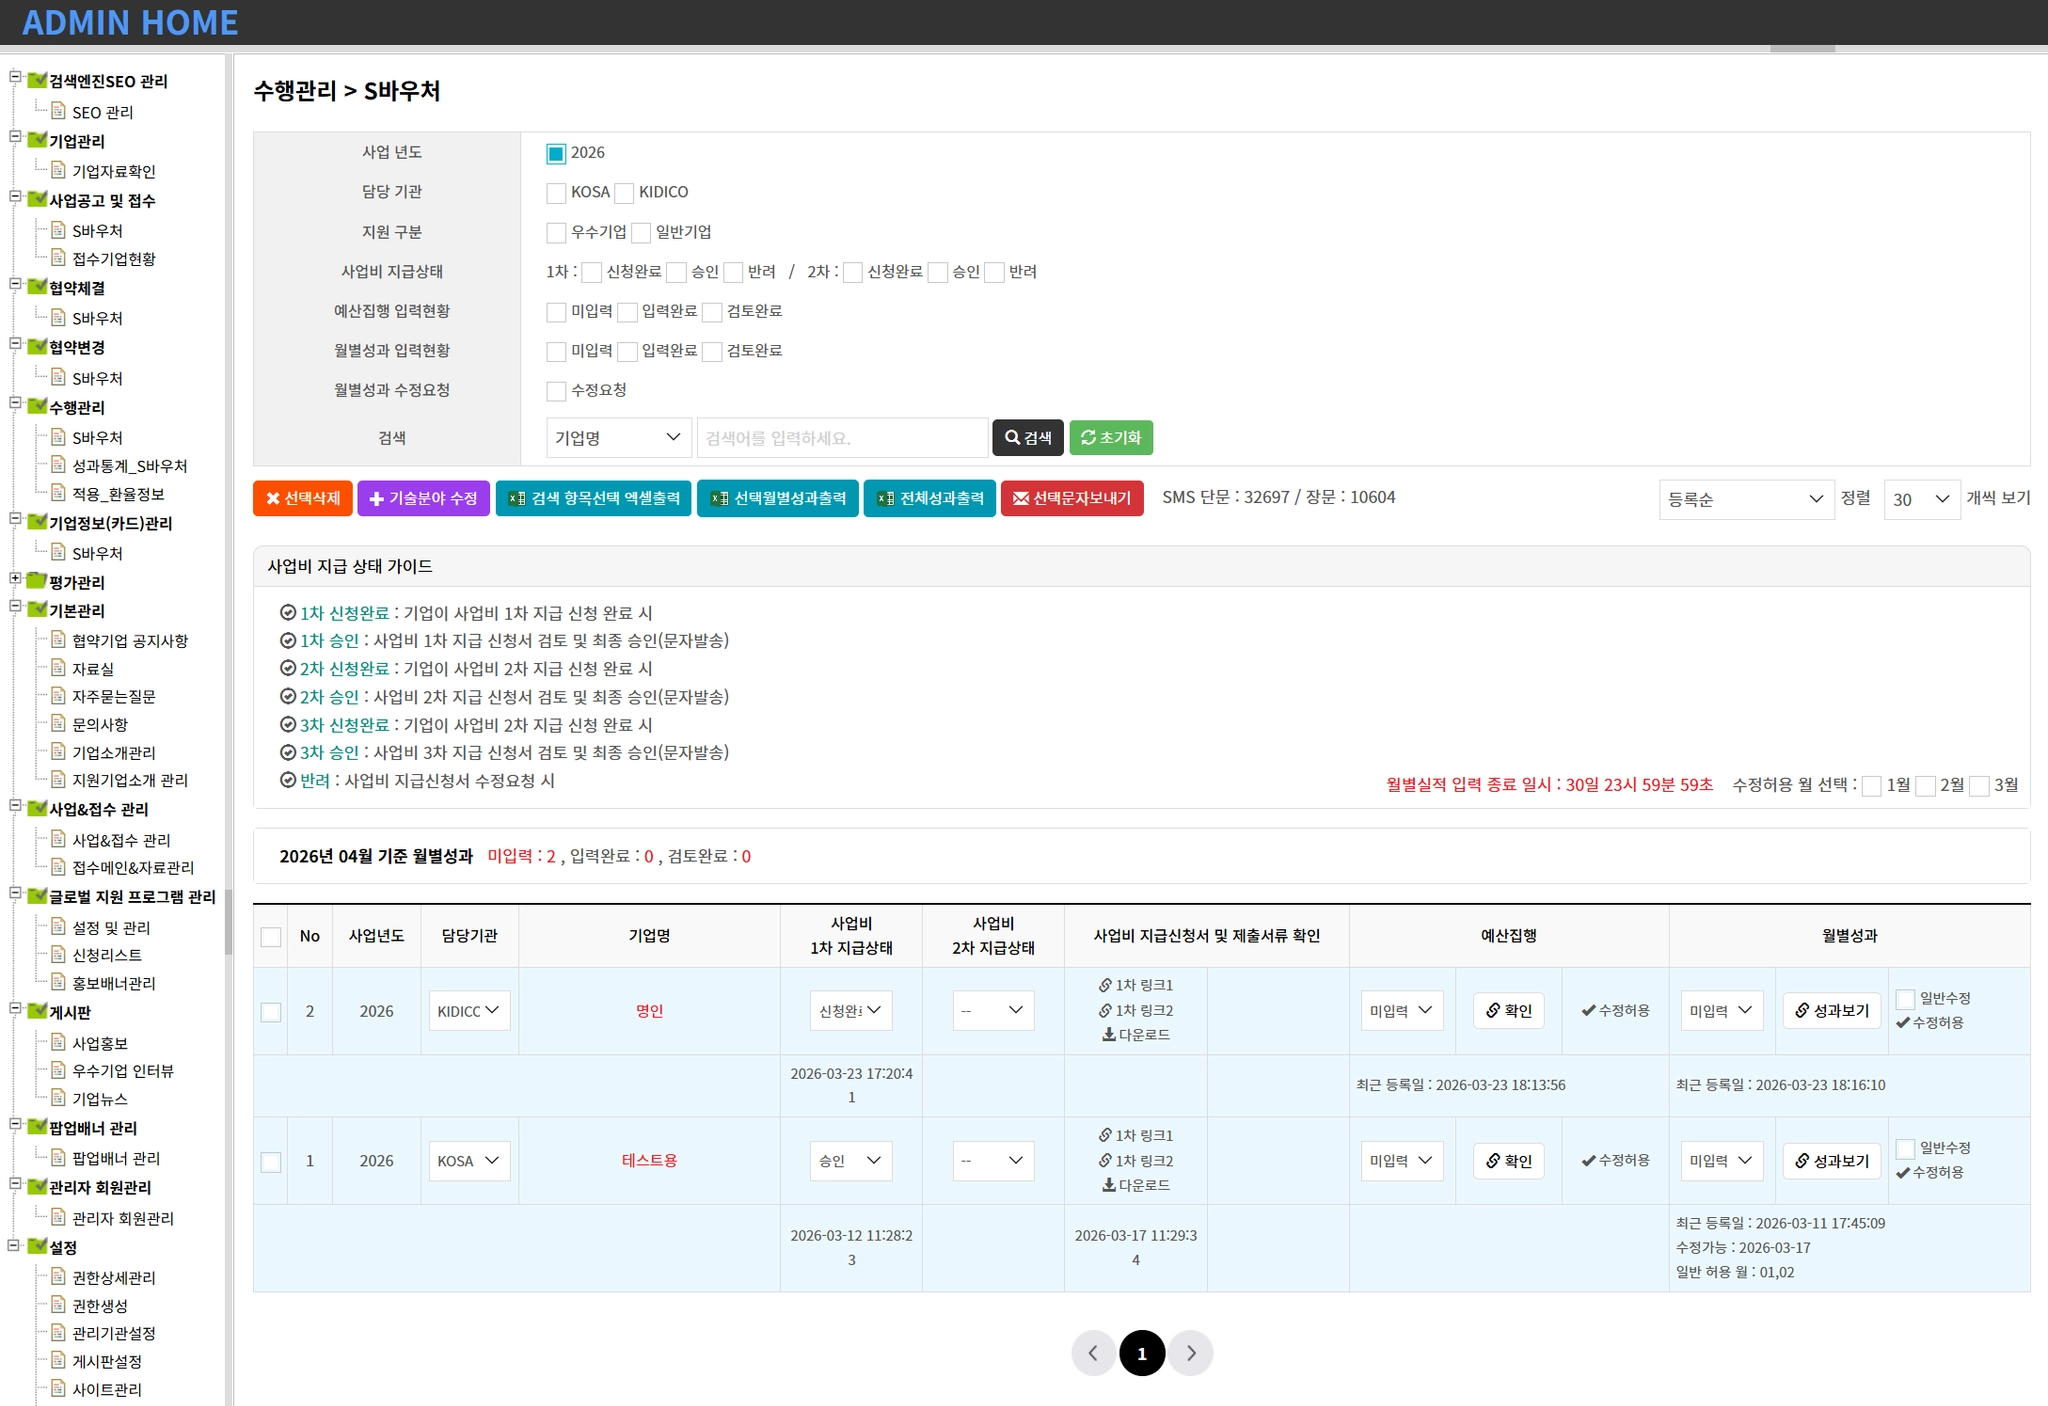
Task: Open the 기업명 search type dropdown
Action: click(618, 438)
